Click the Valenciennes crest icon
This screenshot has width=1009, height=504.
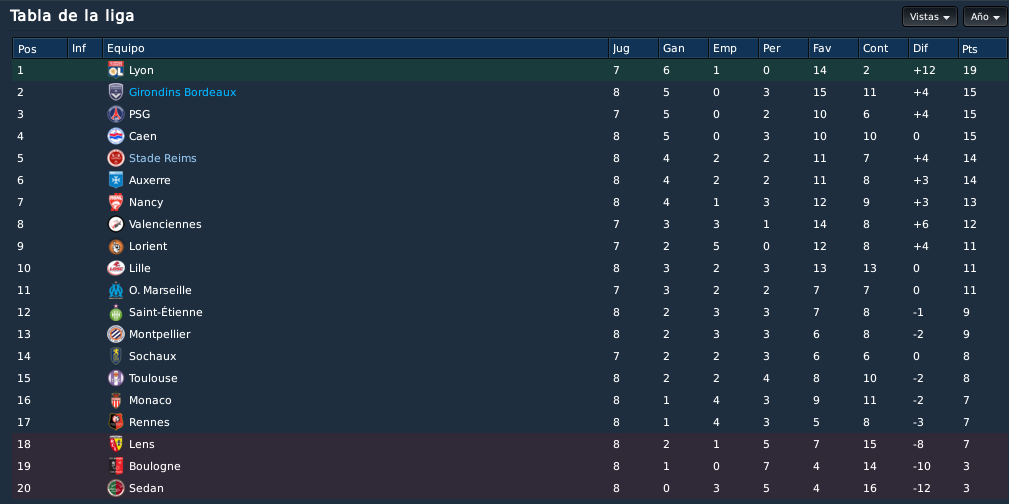point(116,224)
